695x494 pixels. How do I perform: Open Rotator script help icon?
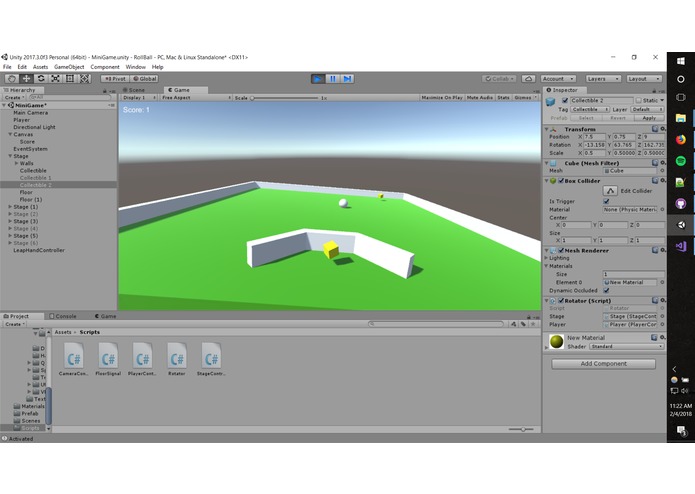click(x=655, y=300)
